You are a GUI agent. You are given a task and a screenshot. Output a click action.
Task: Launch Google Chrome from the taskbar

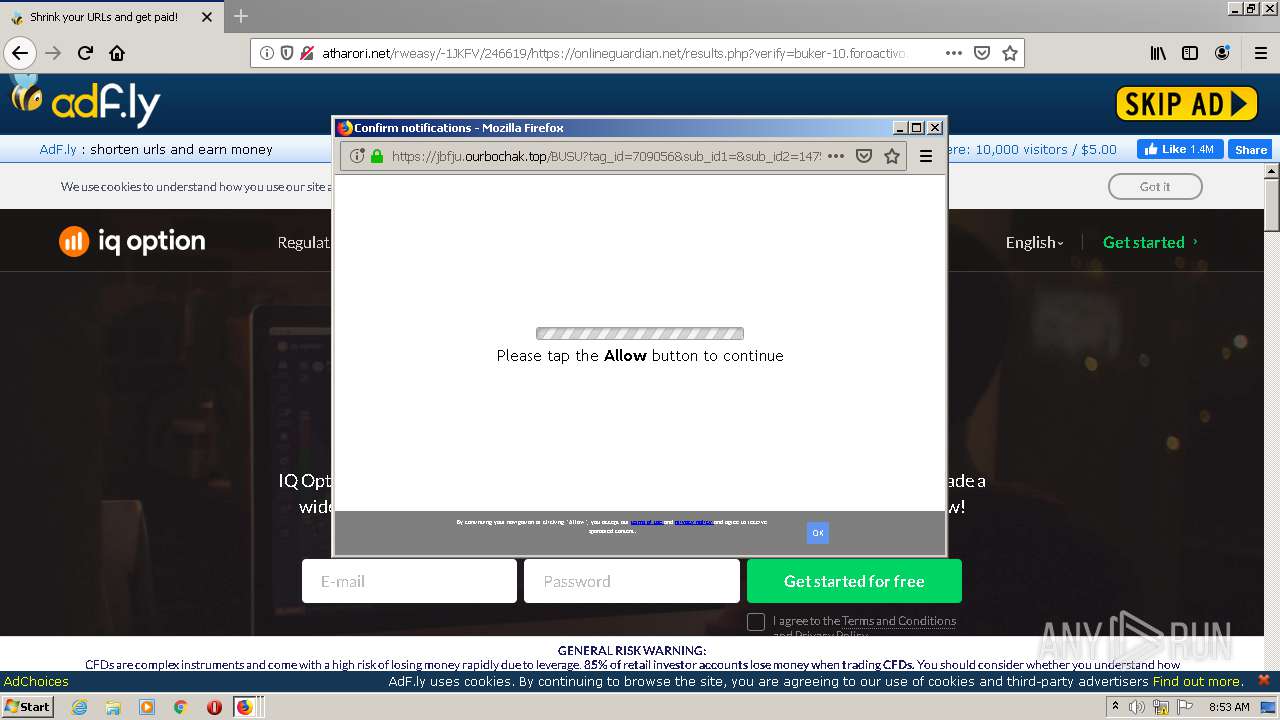[x=181, y=707]
